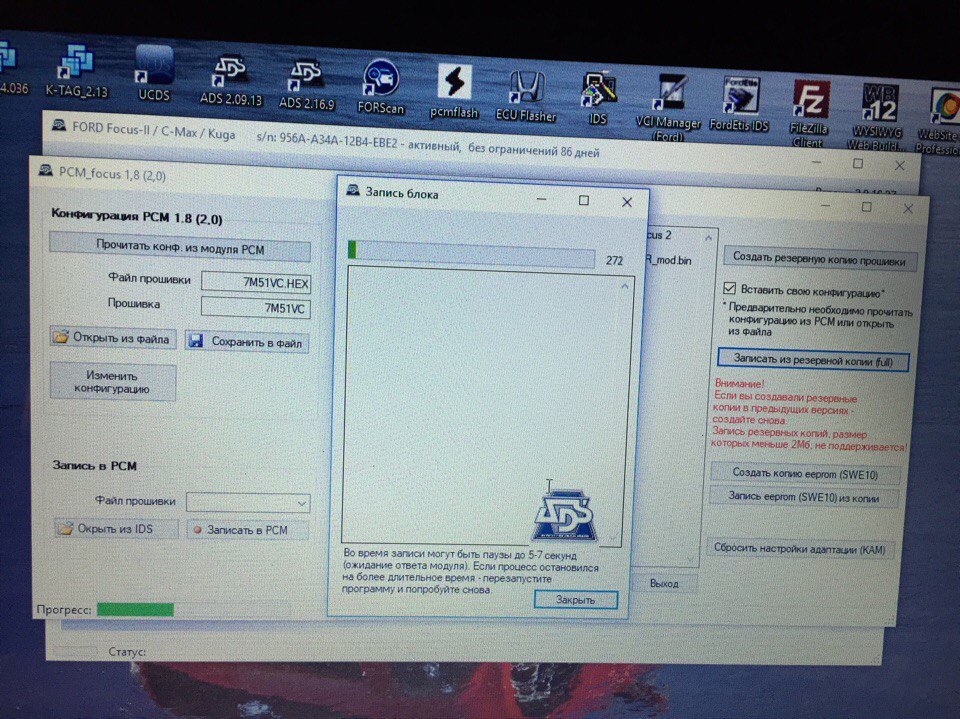Click the Выход button
Screen dimensions: 960x719
tap(664, 584)
